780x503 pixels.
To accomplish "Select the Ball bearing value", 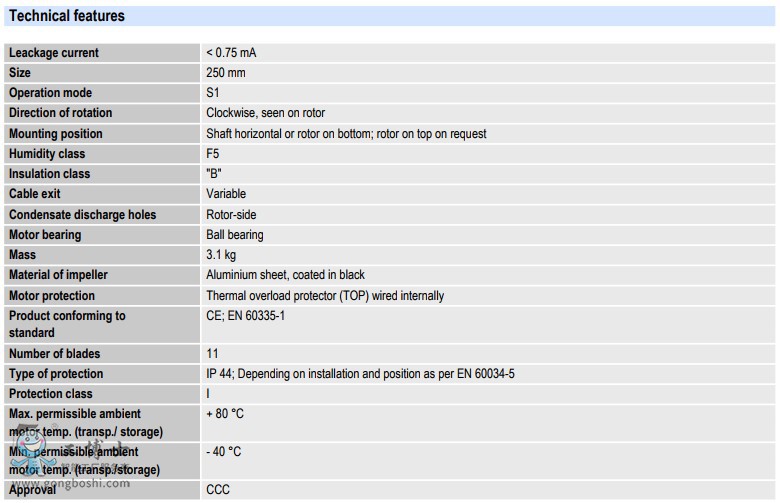I will (235, 235).
